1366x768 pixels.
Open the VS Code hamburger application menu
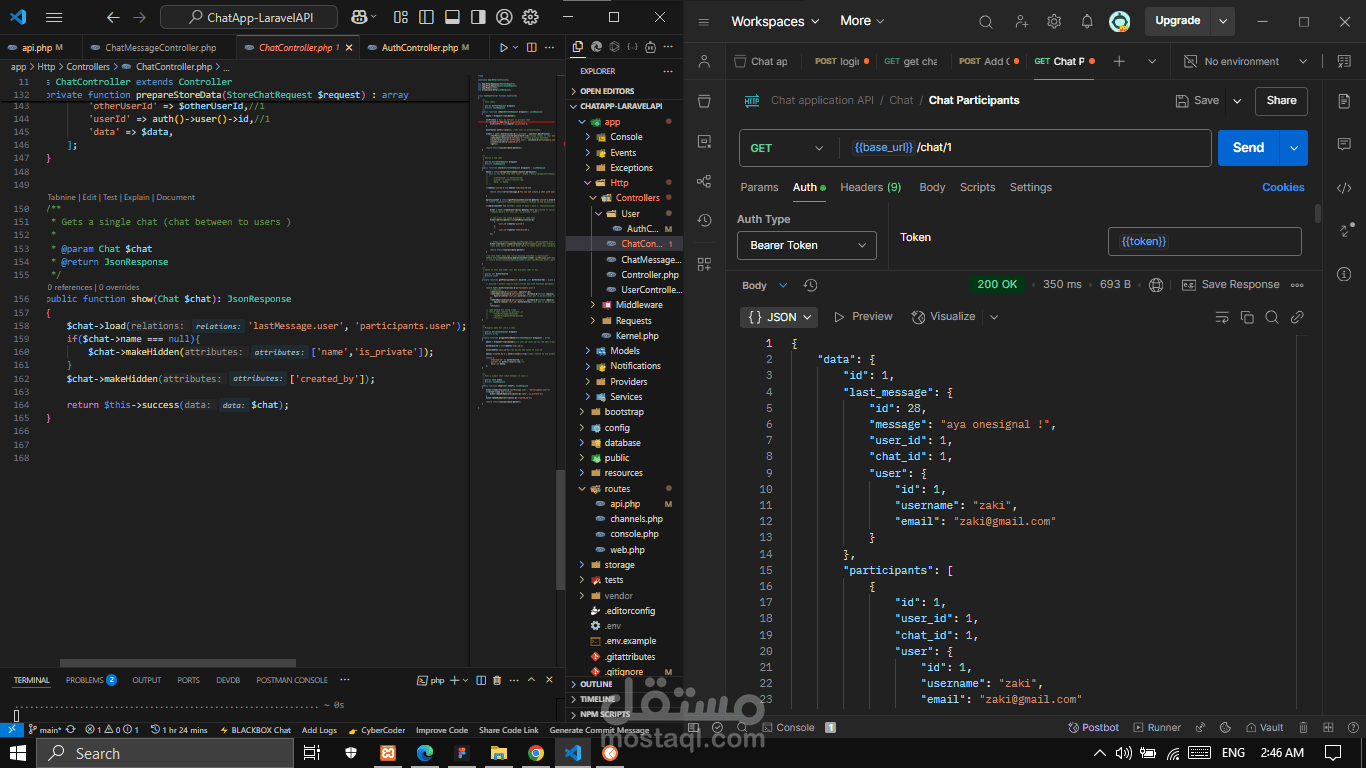[x=54, y=17]
